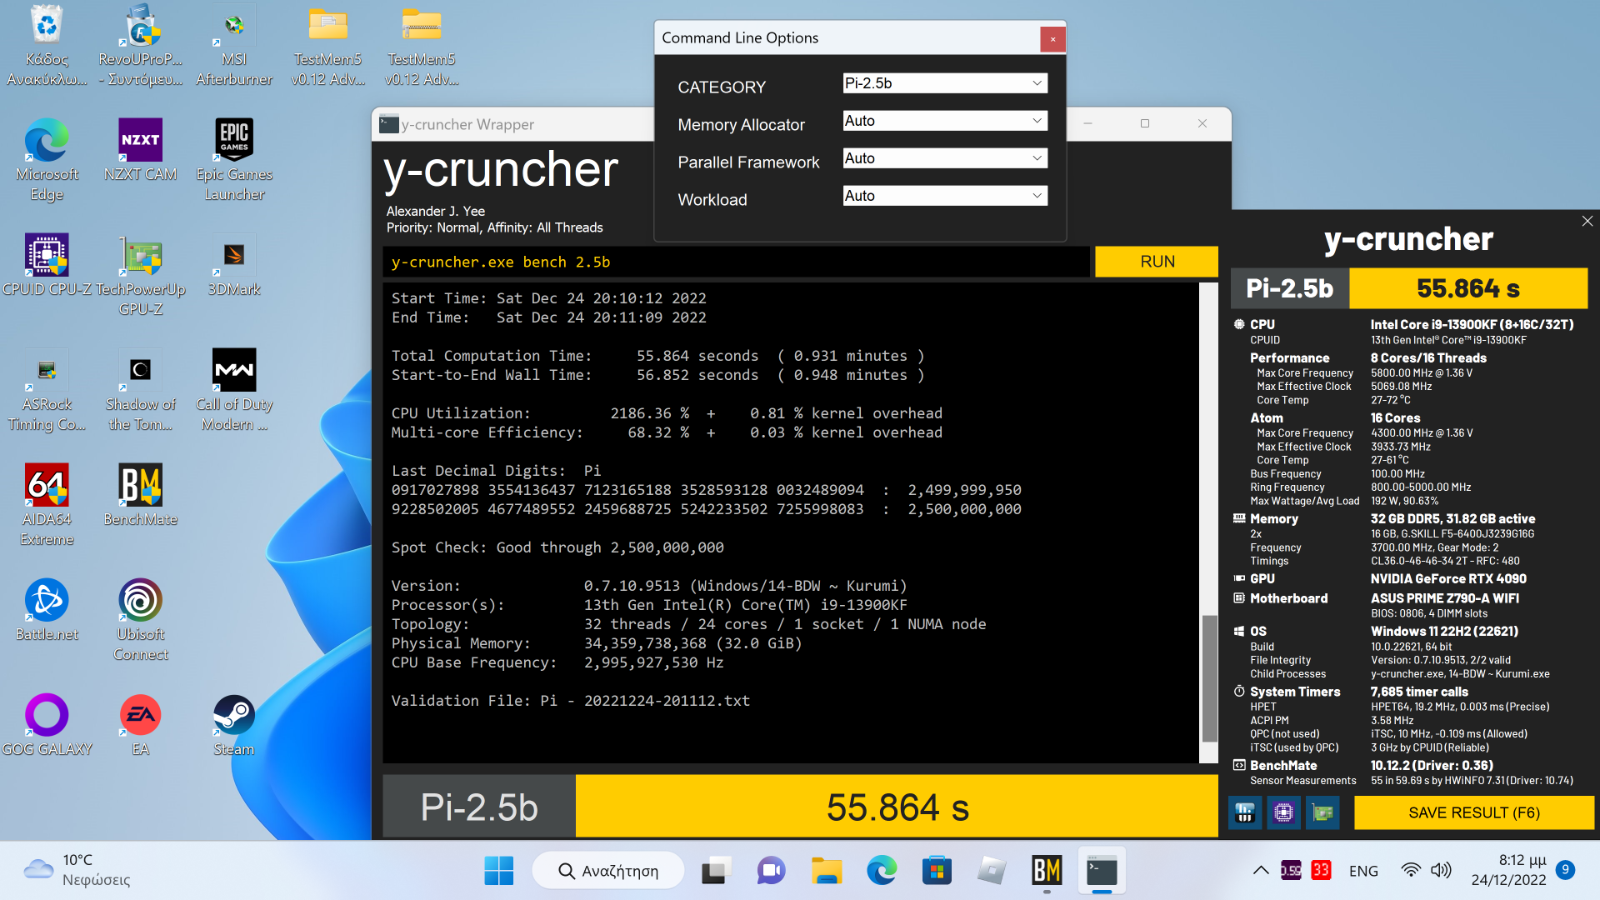
Task: Click the red 33 temperature tray icon
Action: pyautogui.click(x=1321, y=870)
